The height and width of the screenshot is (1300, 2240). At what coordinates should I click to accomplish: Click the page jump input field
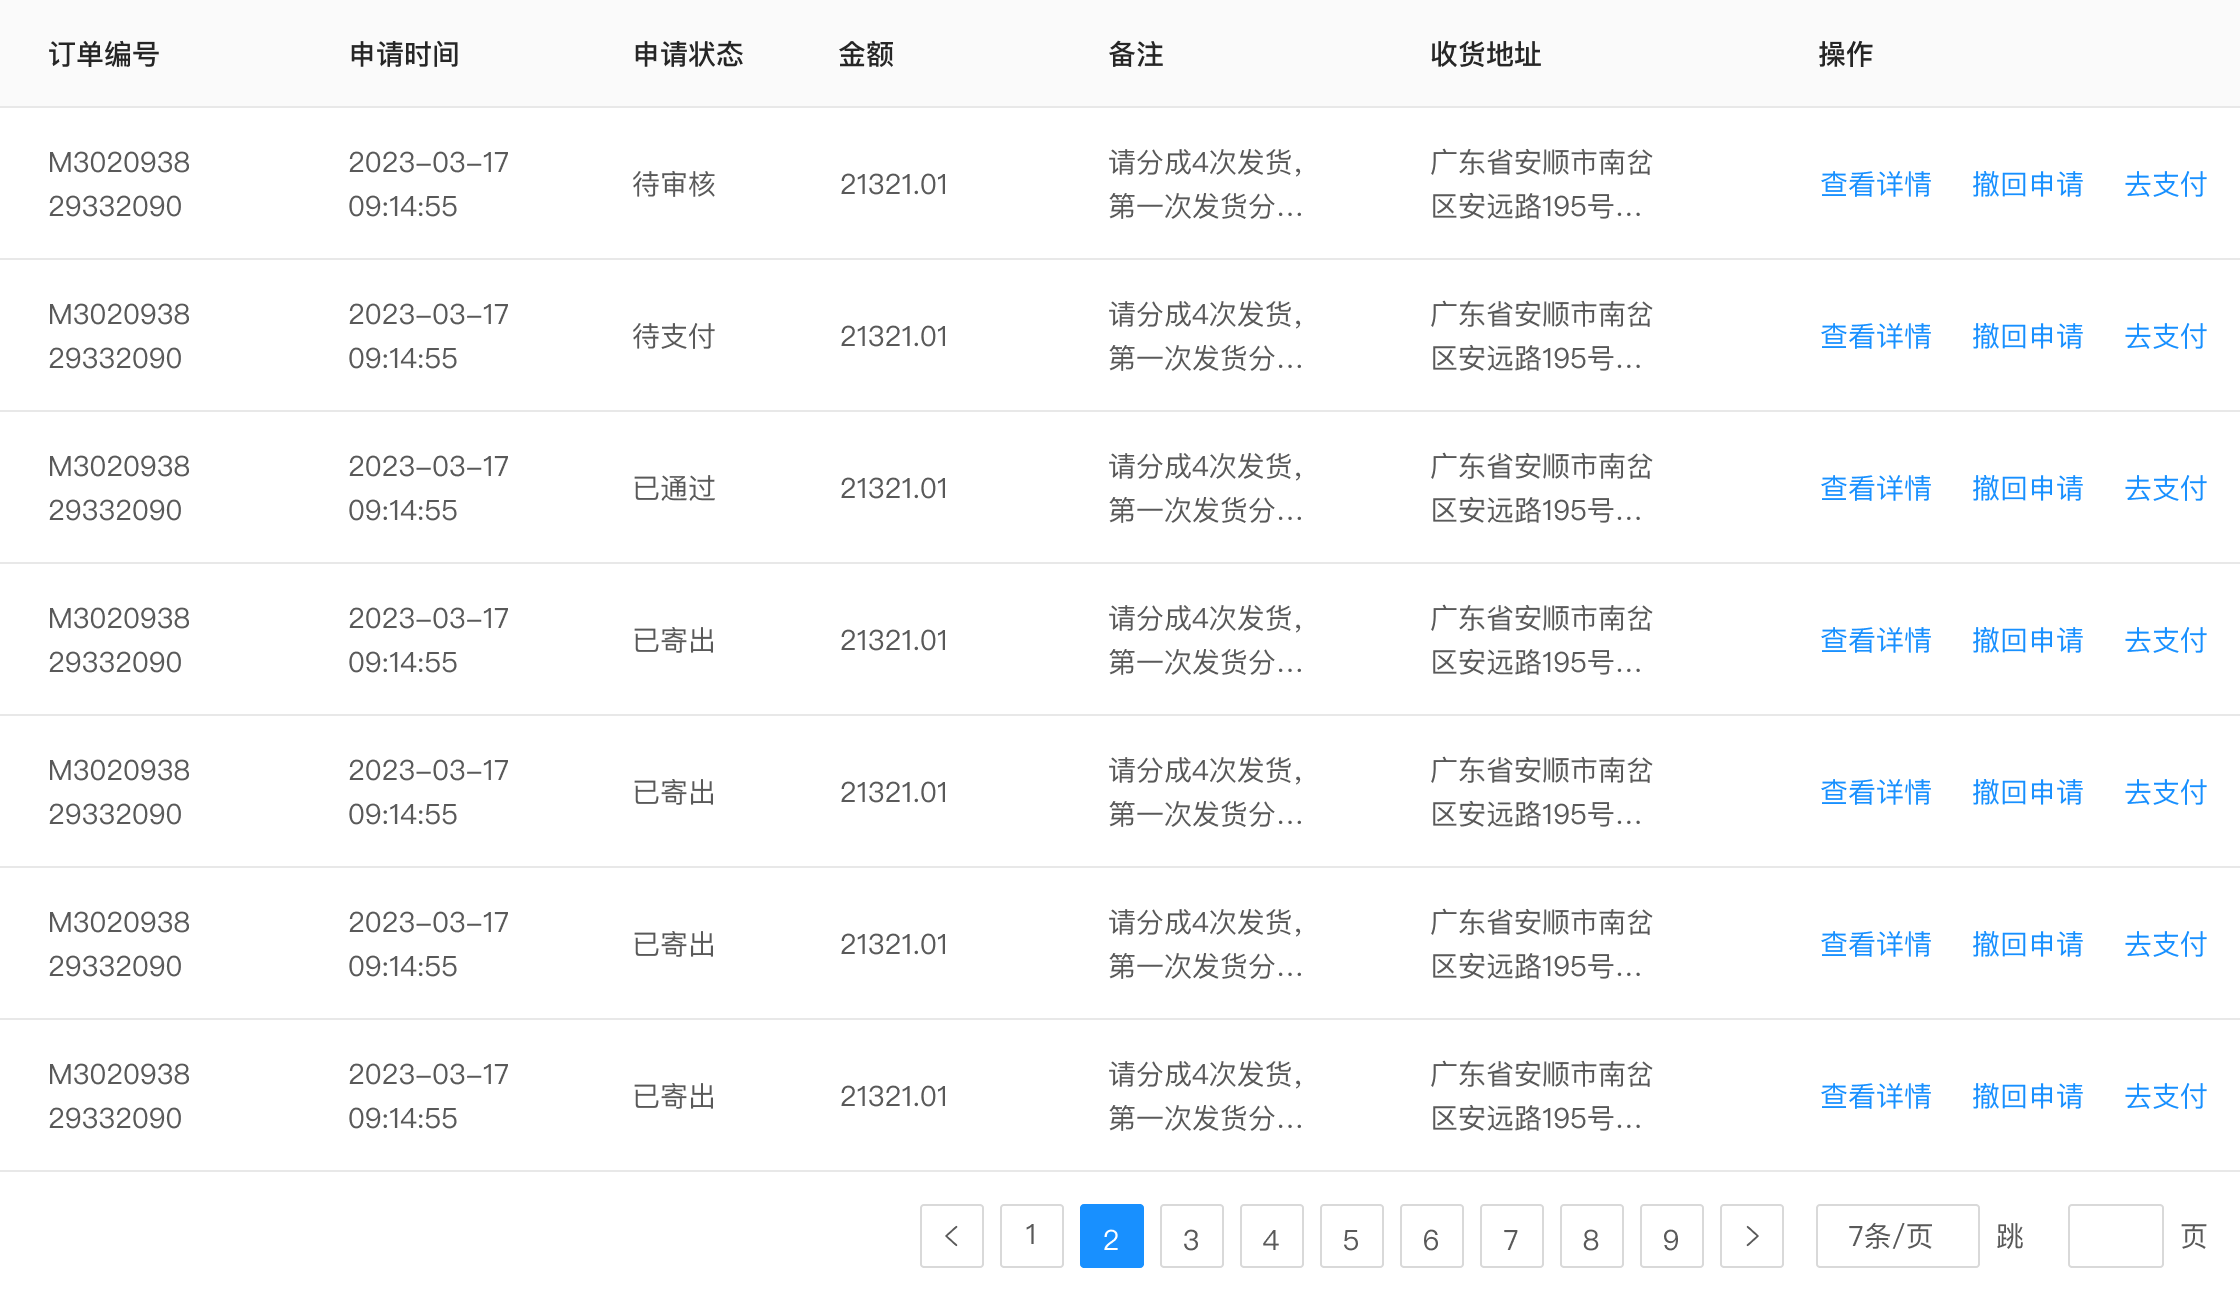tap(2114, 1236)
